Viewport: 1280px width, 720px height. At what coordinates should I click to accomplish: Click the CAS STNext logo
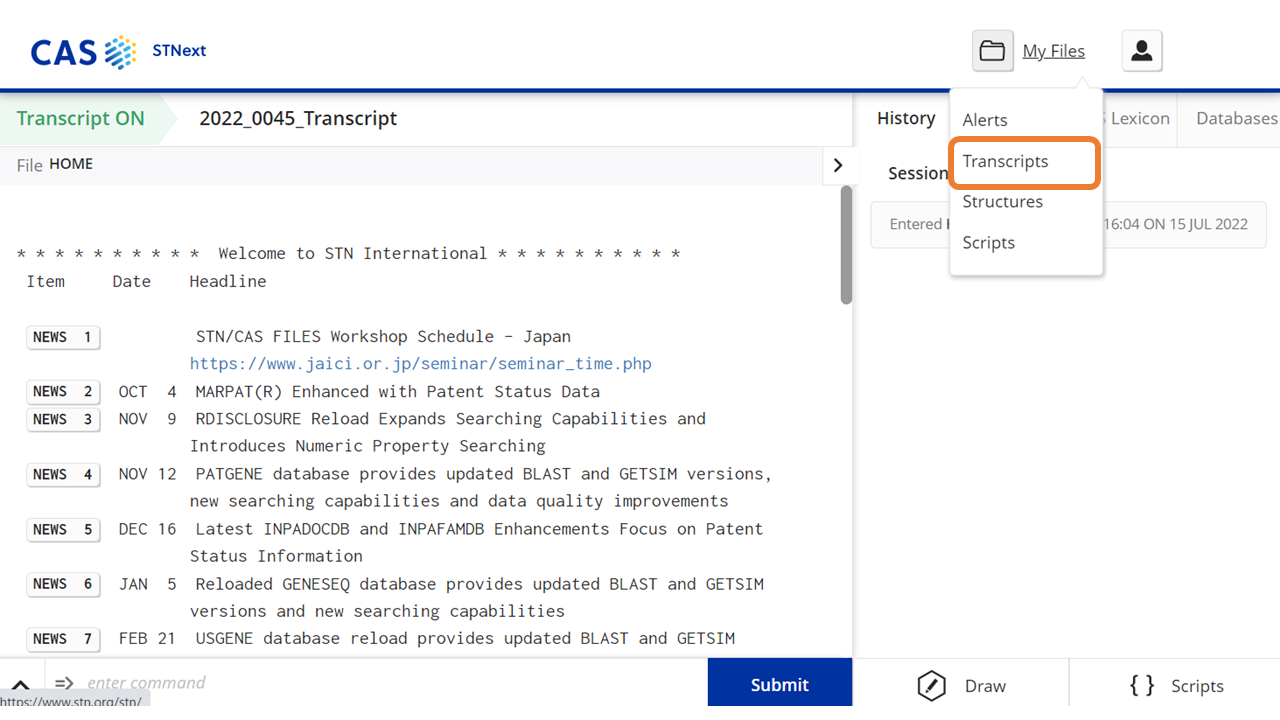118,51
